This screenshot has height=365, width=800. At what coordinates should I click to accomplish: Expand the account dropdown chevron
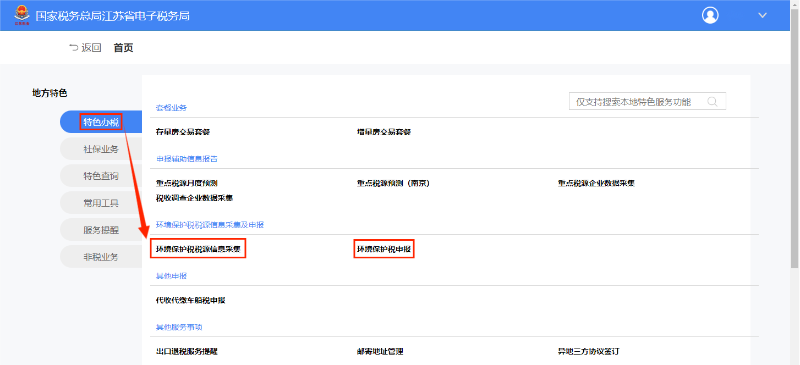click(762, 15)
